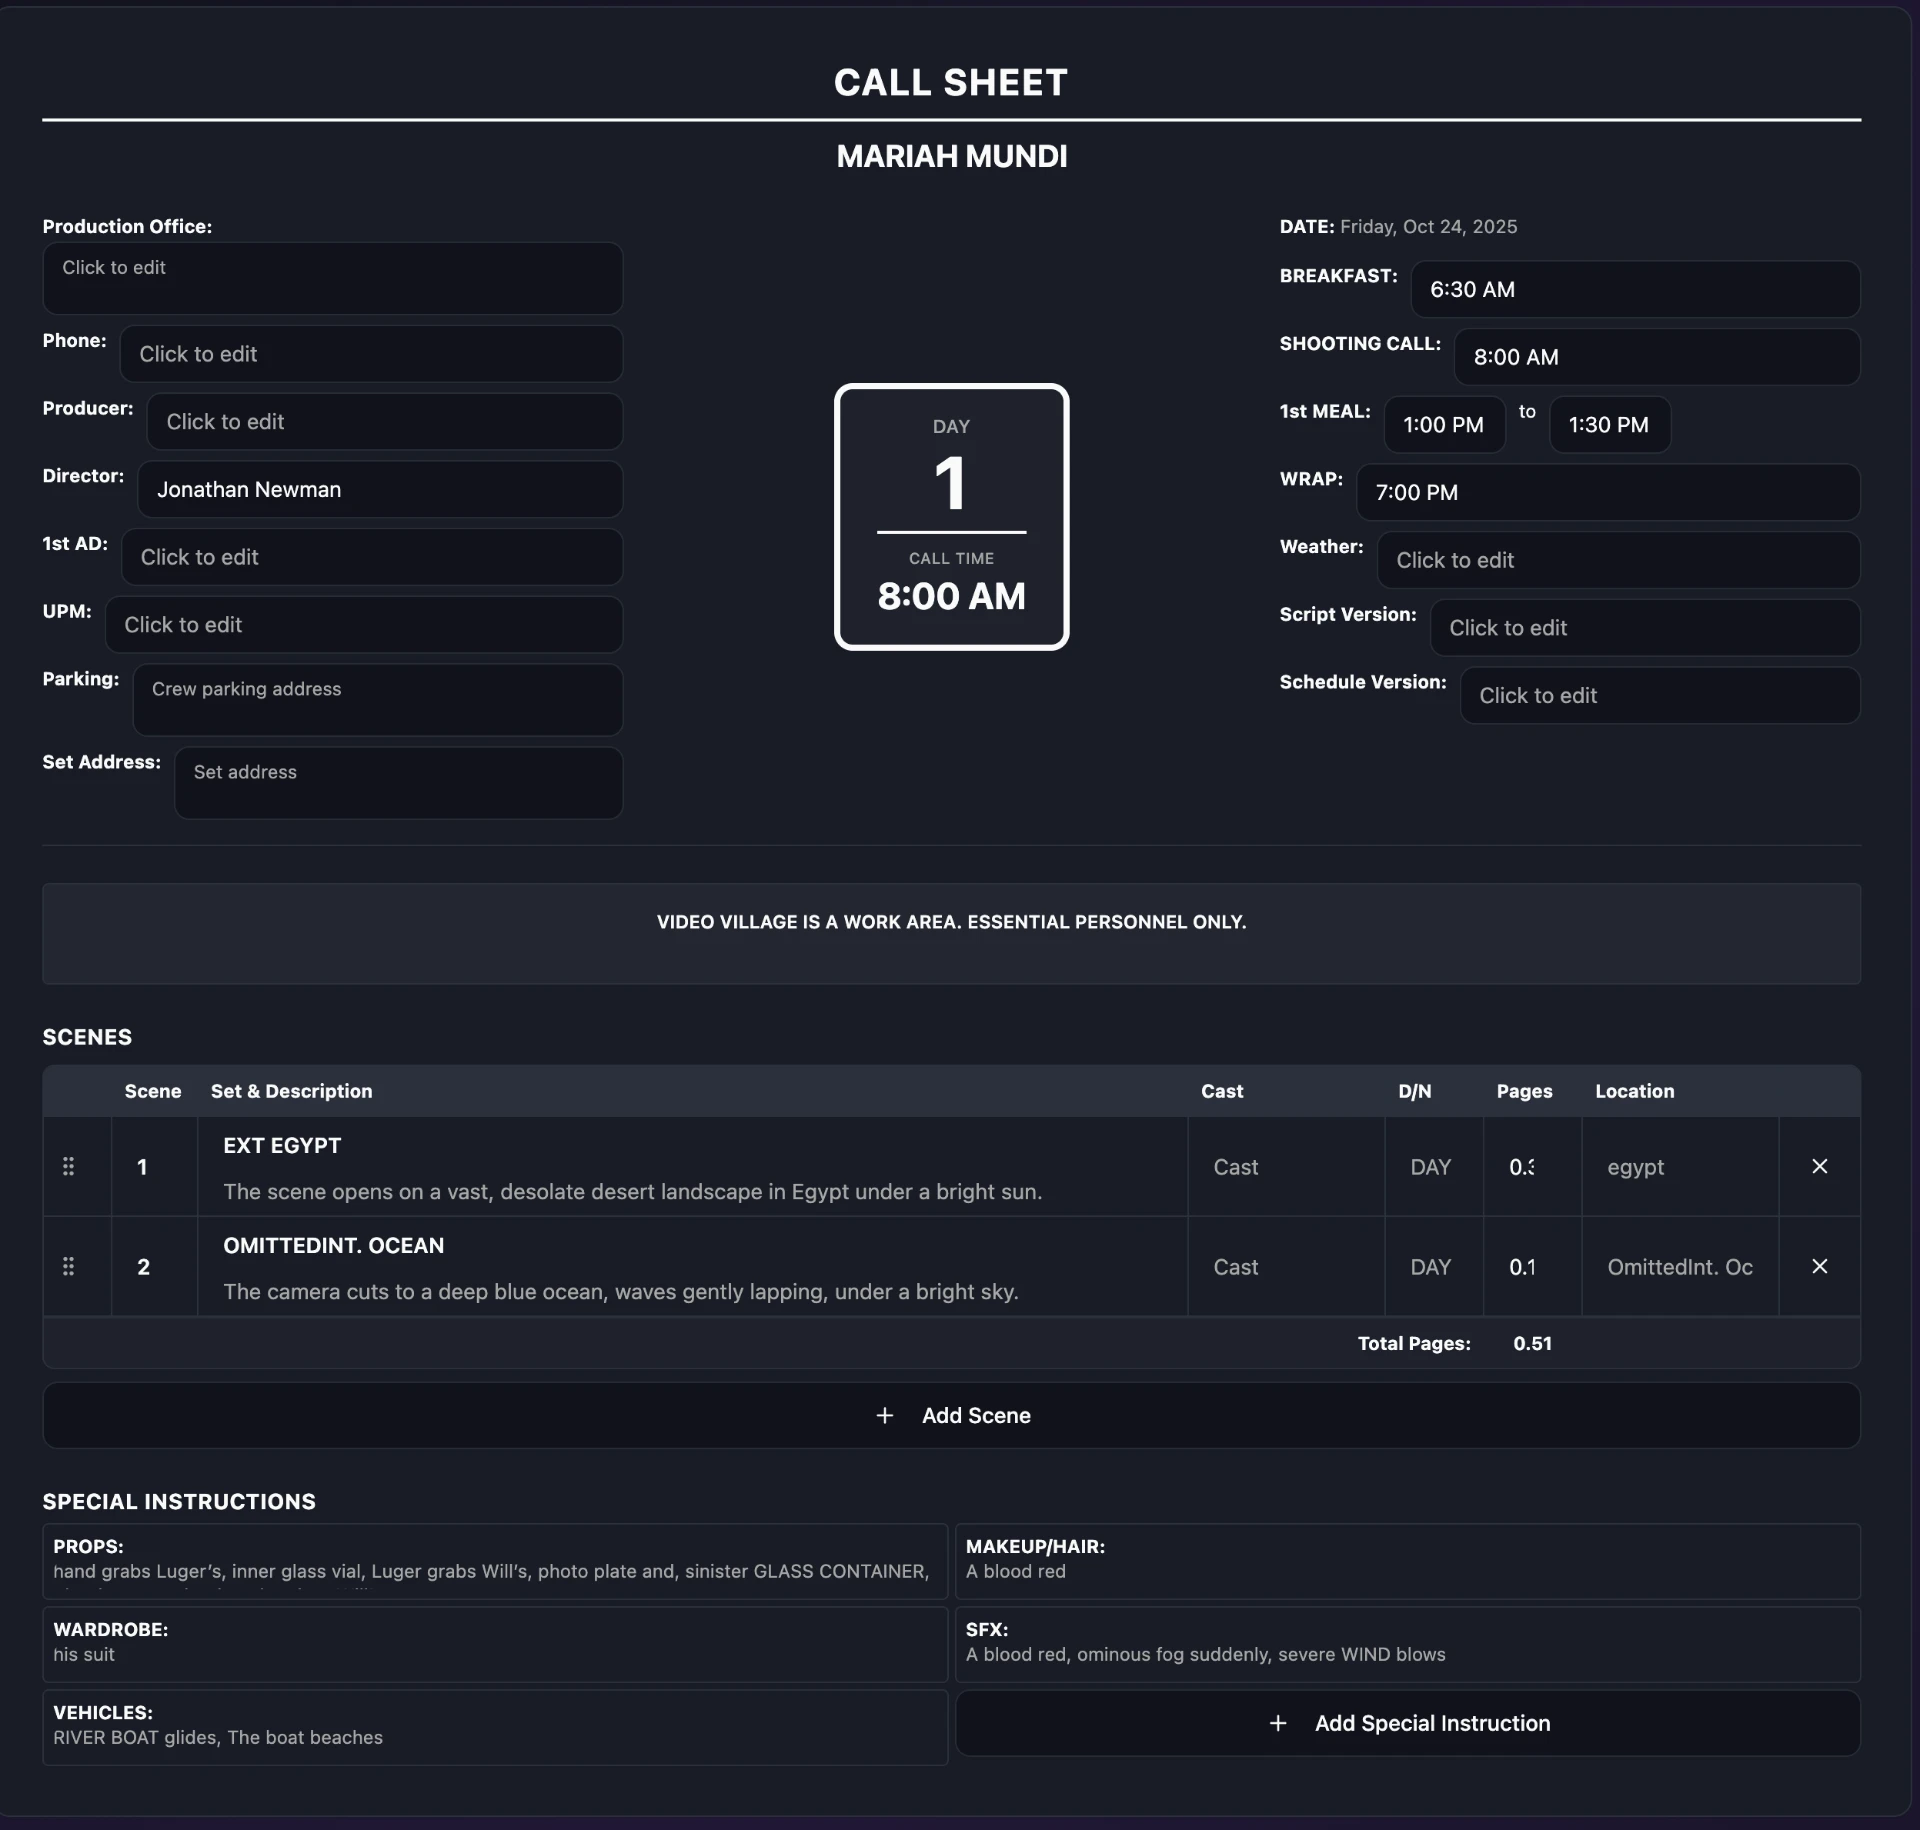The height and width of the screenshot is (1830, 1920).
Task: Click the PROPS special instruction box
Action: (x=495, y=1561)
